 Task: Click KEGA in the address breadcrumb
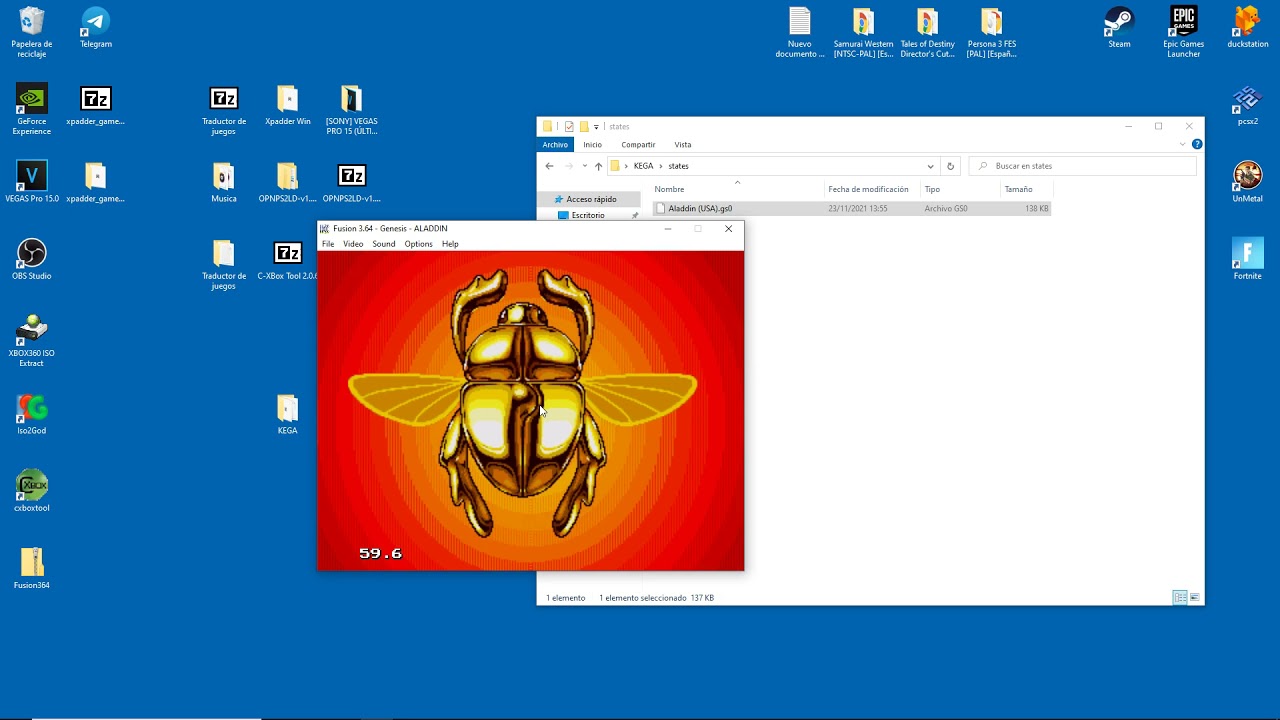643,166
